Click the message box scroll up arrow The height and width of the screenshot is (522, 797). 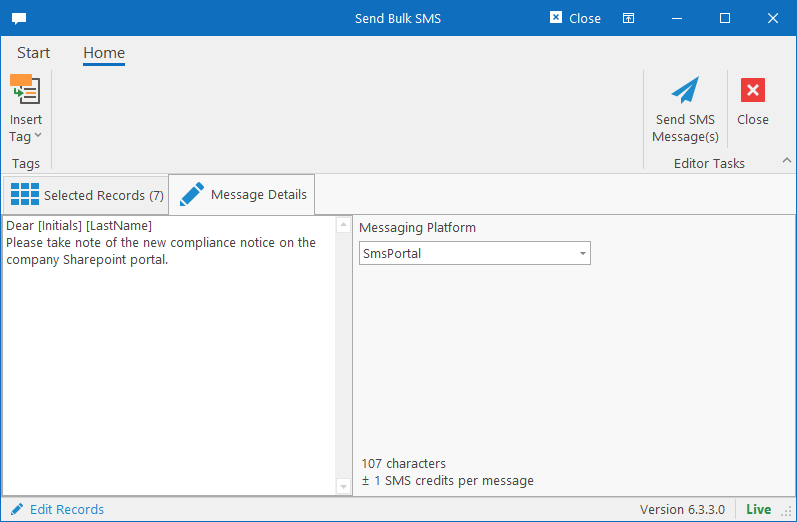click(x=344, y=225)
